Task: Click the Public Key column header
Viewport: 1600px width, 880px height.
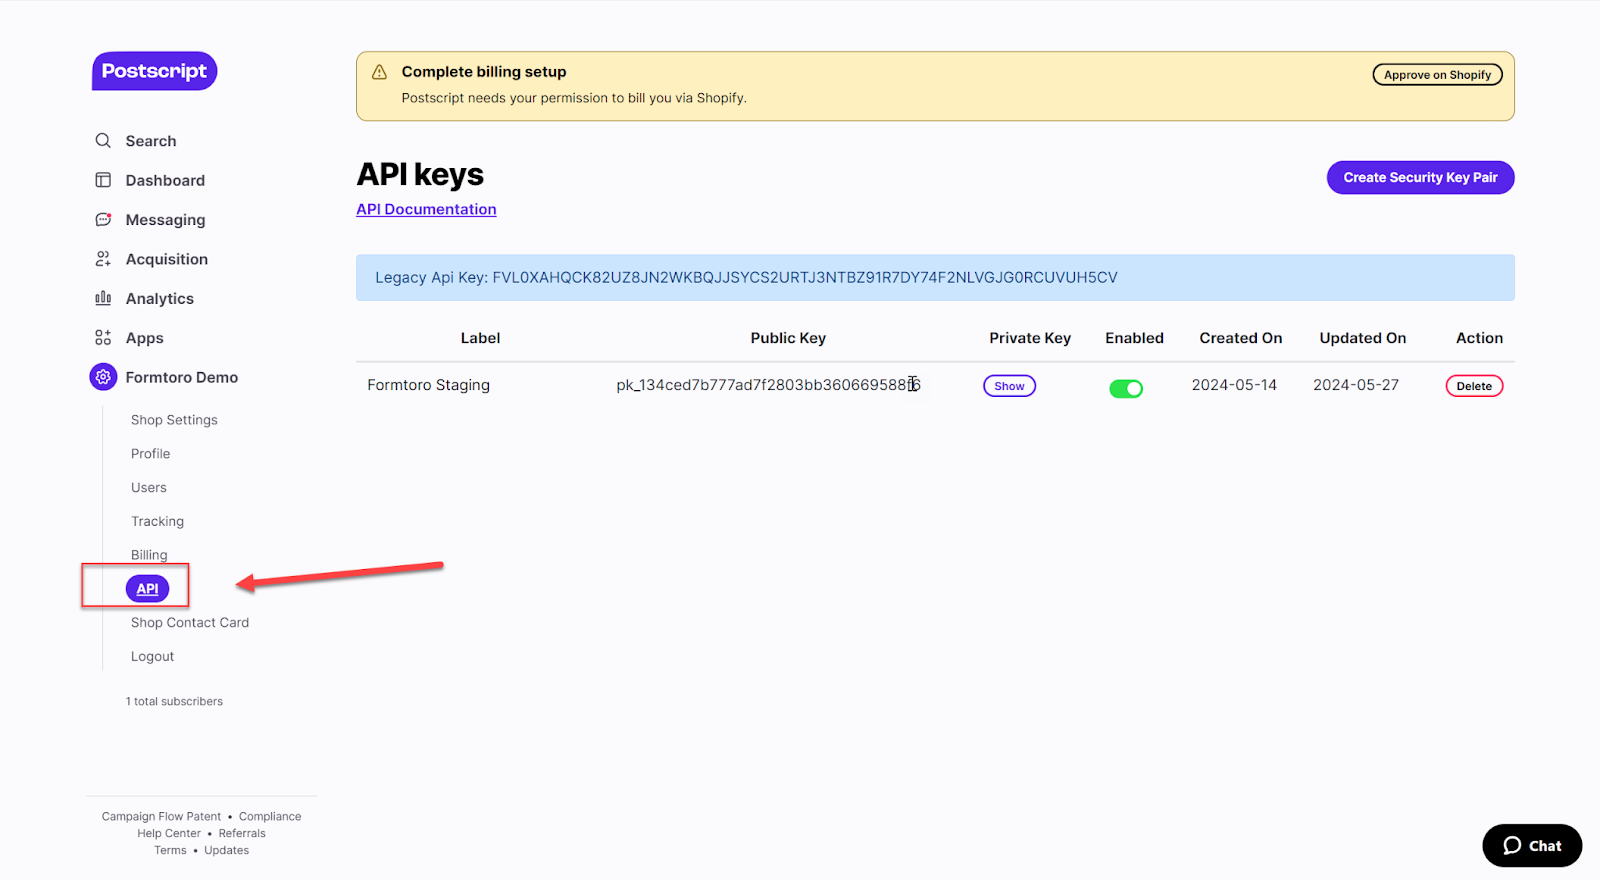Action: tap(788, 338)
